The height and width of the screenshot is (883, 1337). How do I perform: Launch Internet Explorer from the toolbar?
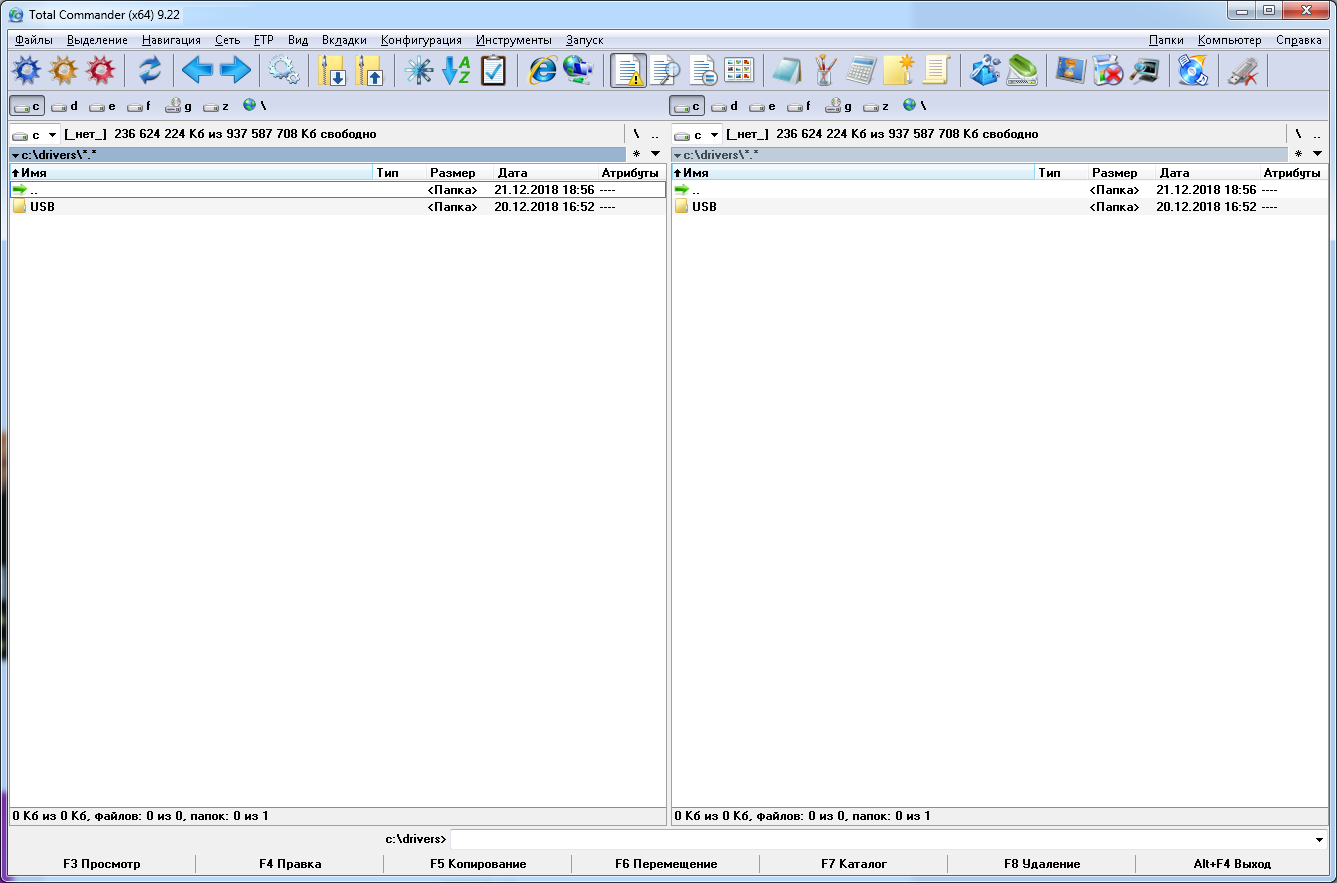[542, 70]
